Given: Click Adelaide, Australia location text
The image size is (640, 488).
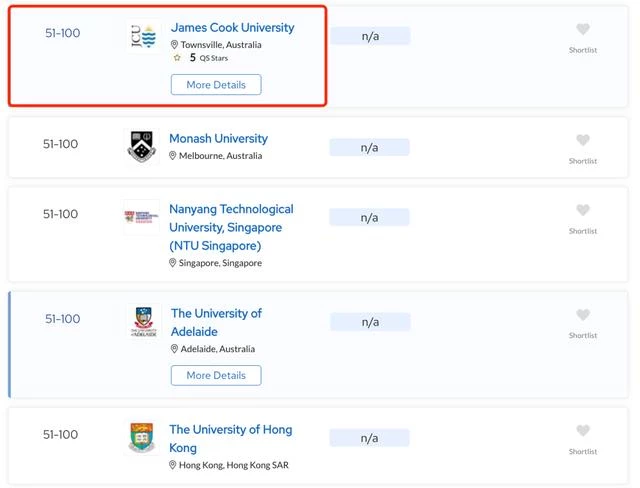Looking at the screenshot, I should (218, 349).
